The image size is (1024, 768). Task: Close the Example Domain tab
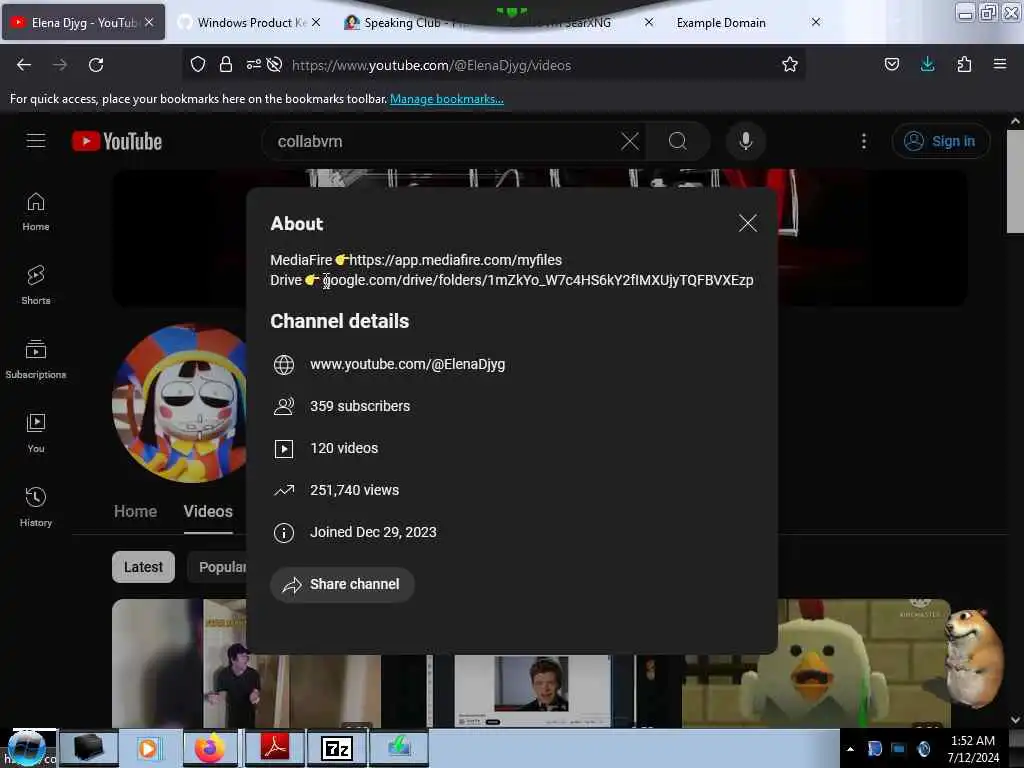pos(816,23)
